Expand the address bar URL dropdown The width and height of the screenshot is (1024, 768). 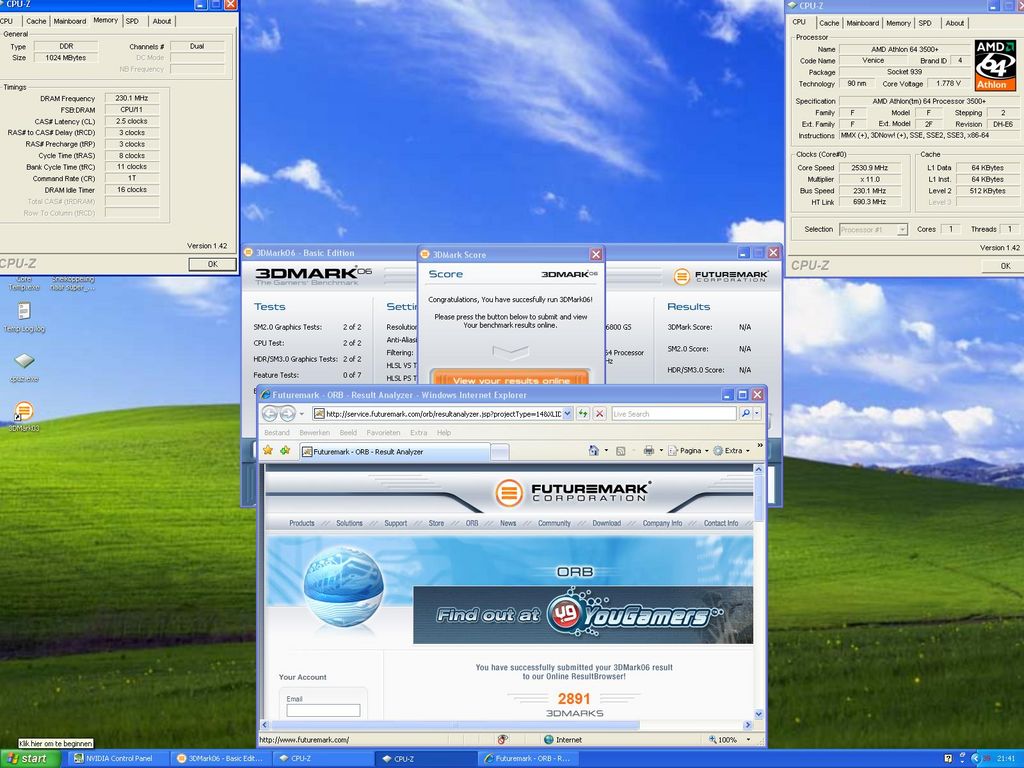(567, 413)
